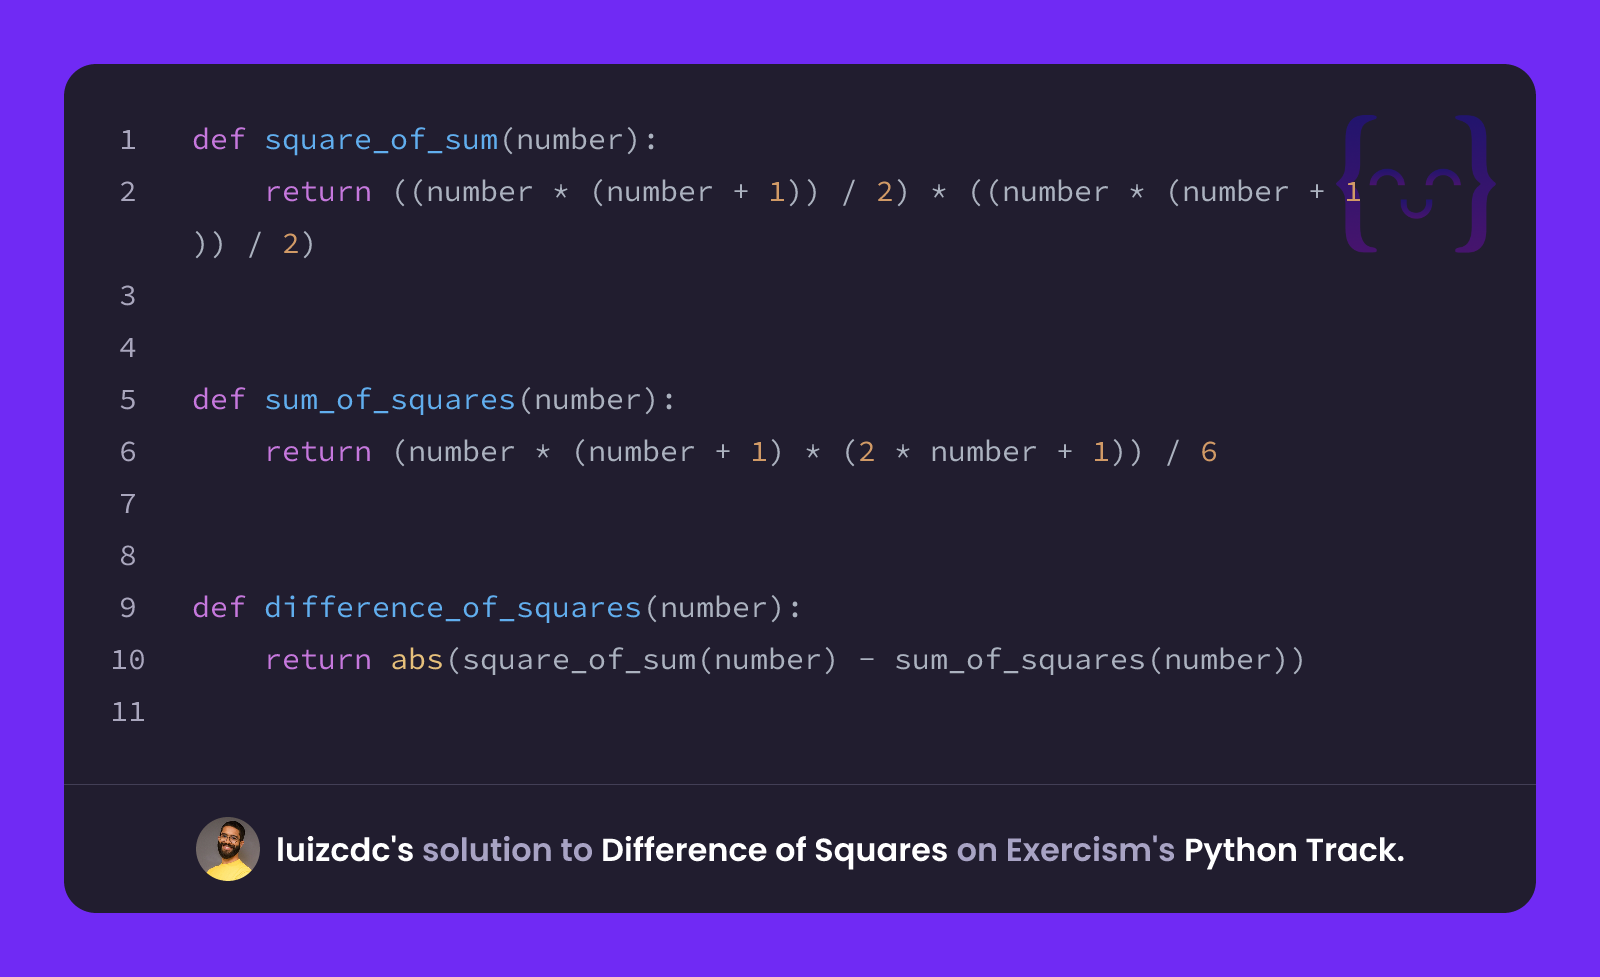Click line number 7 in gutter

(128, 504)
